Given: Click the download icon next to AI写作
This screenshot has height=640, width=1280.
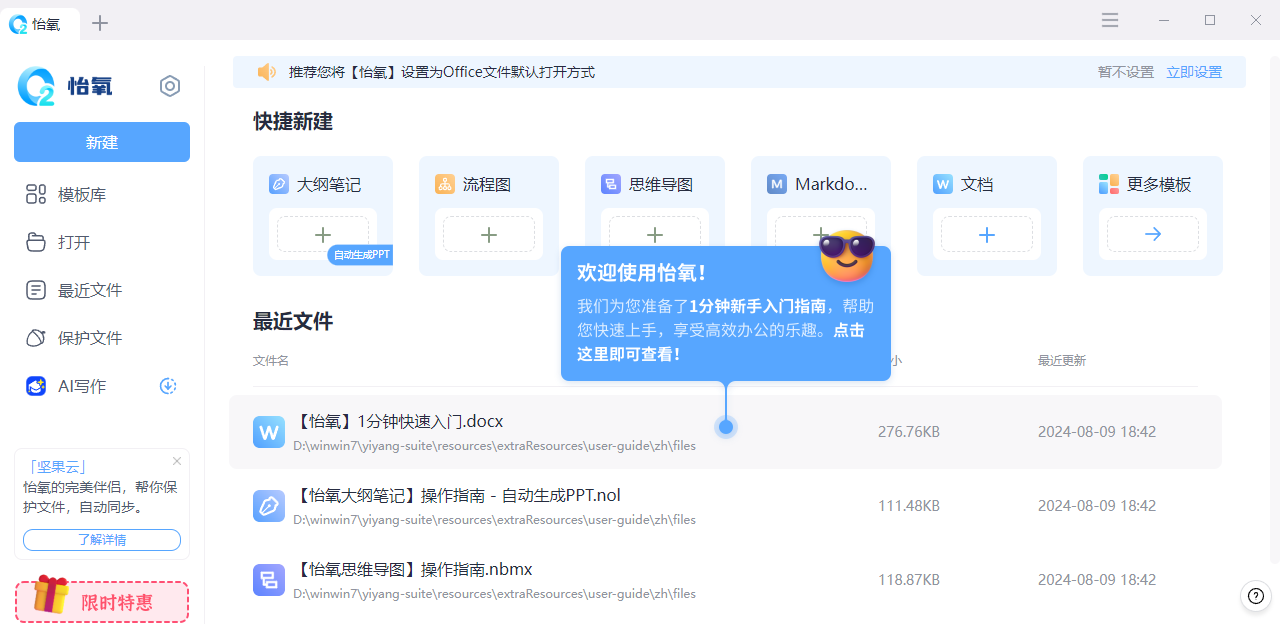Looking at the screenshot, I should pos(168,386).
